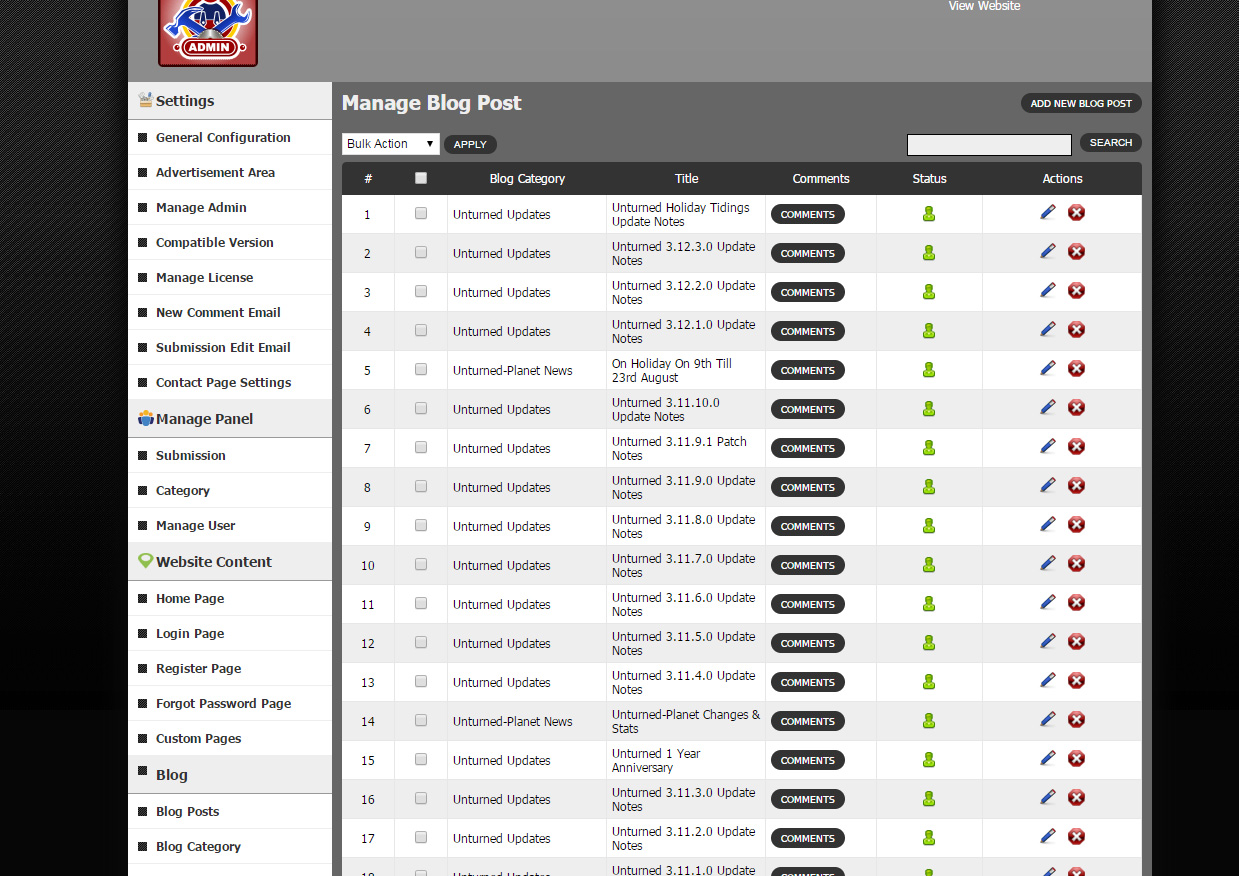Select checkbox for Unturned 3.11.9.0 row

(x=421, y=486)
